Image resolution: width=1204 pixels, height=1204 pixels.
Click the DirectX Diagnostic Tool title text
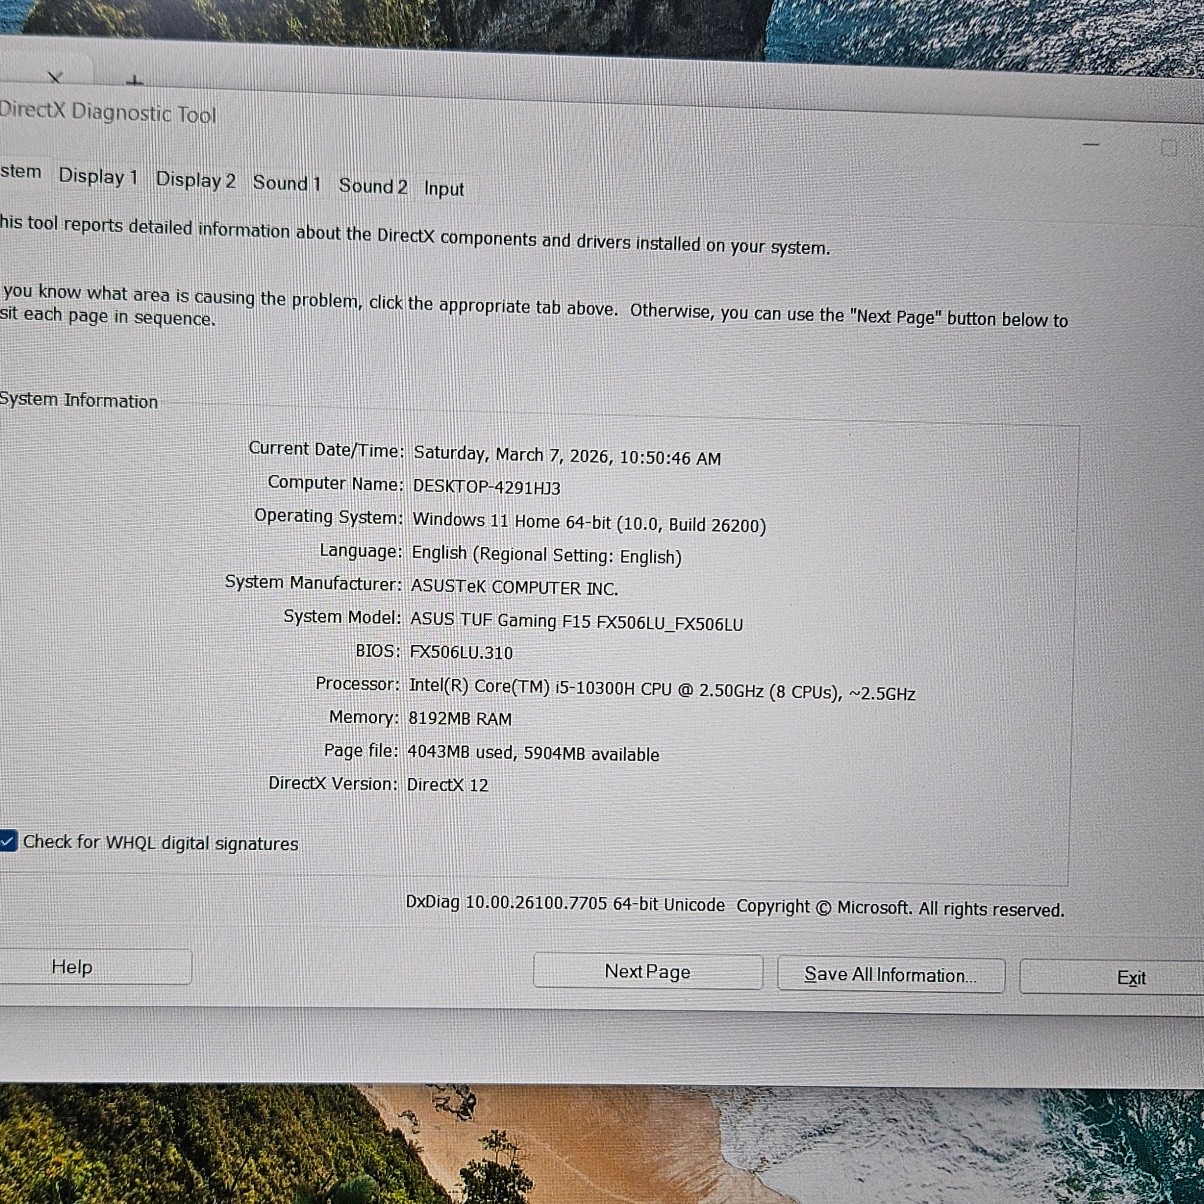(x=107, y=112)
